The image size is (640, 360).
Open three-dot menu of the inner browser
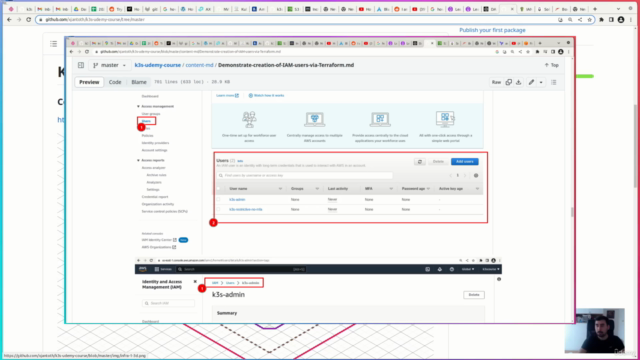pyautogui.click(x=568, y=52)
